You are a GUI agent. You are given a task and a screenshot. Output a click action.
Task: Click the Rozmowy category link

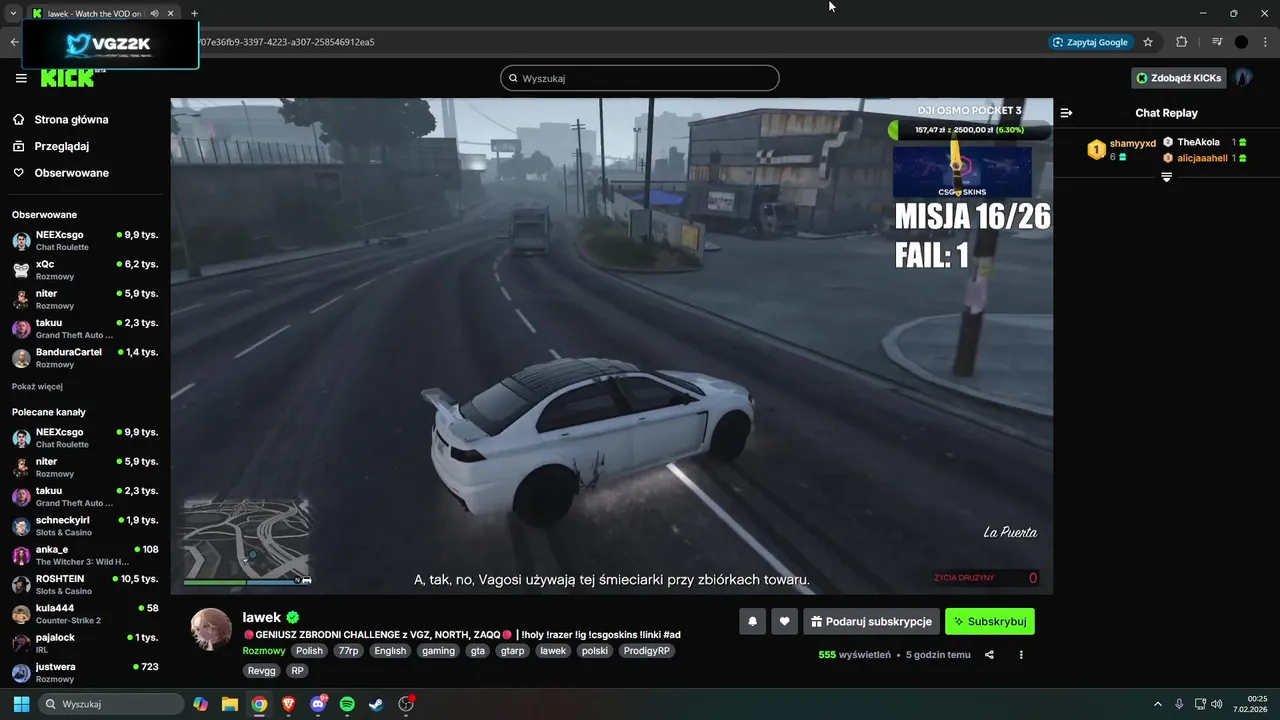(x=264, y=650)
